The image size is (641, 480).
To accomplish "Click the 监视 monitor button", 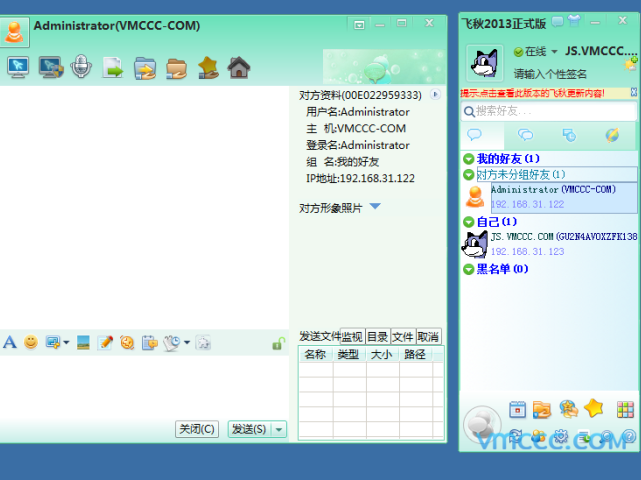I will (x=352, y=336).
